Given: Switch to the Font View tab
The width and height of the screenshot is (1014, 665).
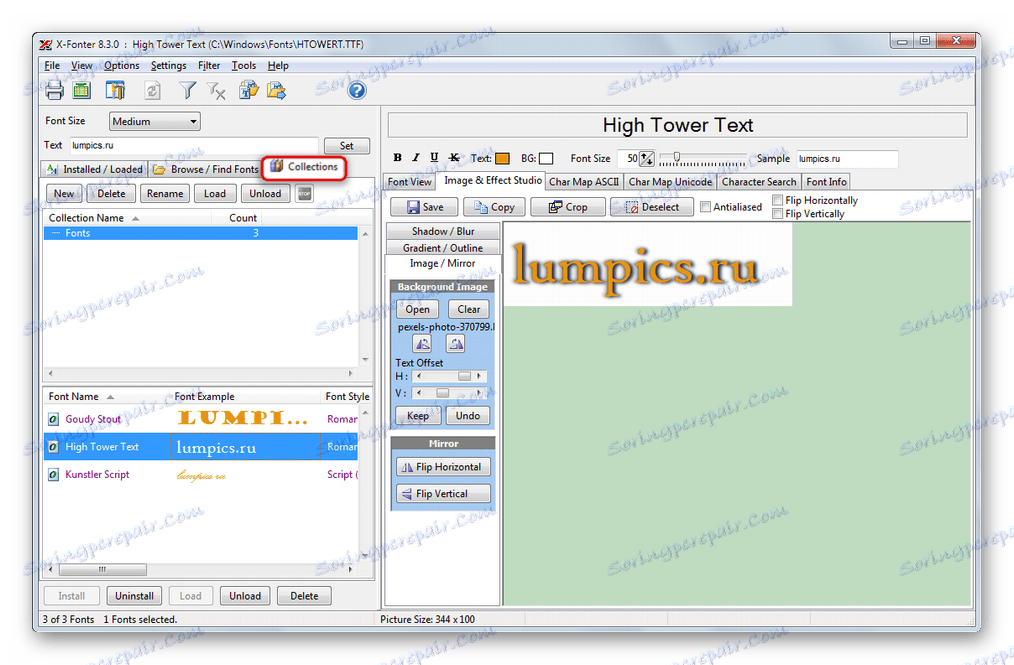Looking at the screenshot, I should point(409,182).
